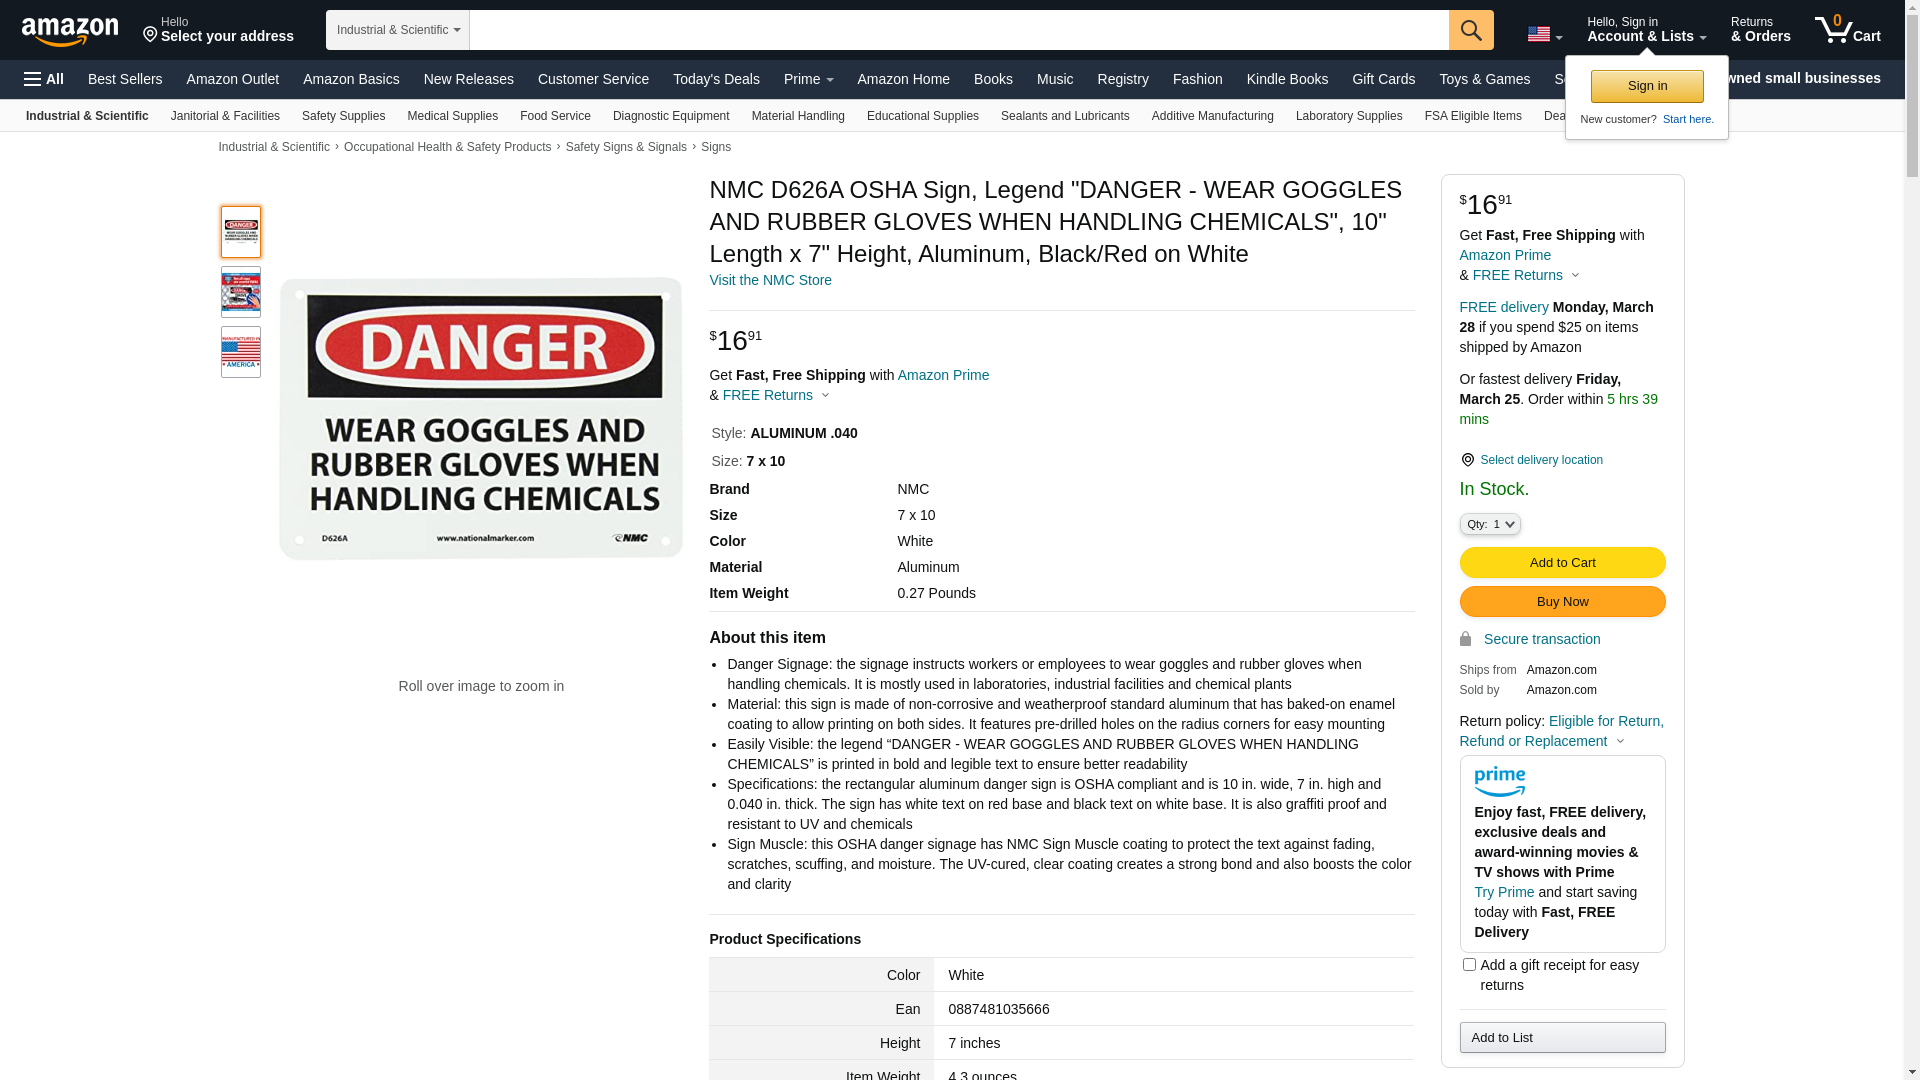The image size is (1920, 1080).
Task: Open the Industrial & Scientific search category dropdown
Action: coord(398,30)
